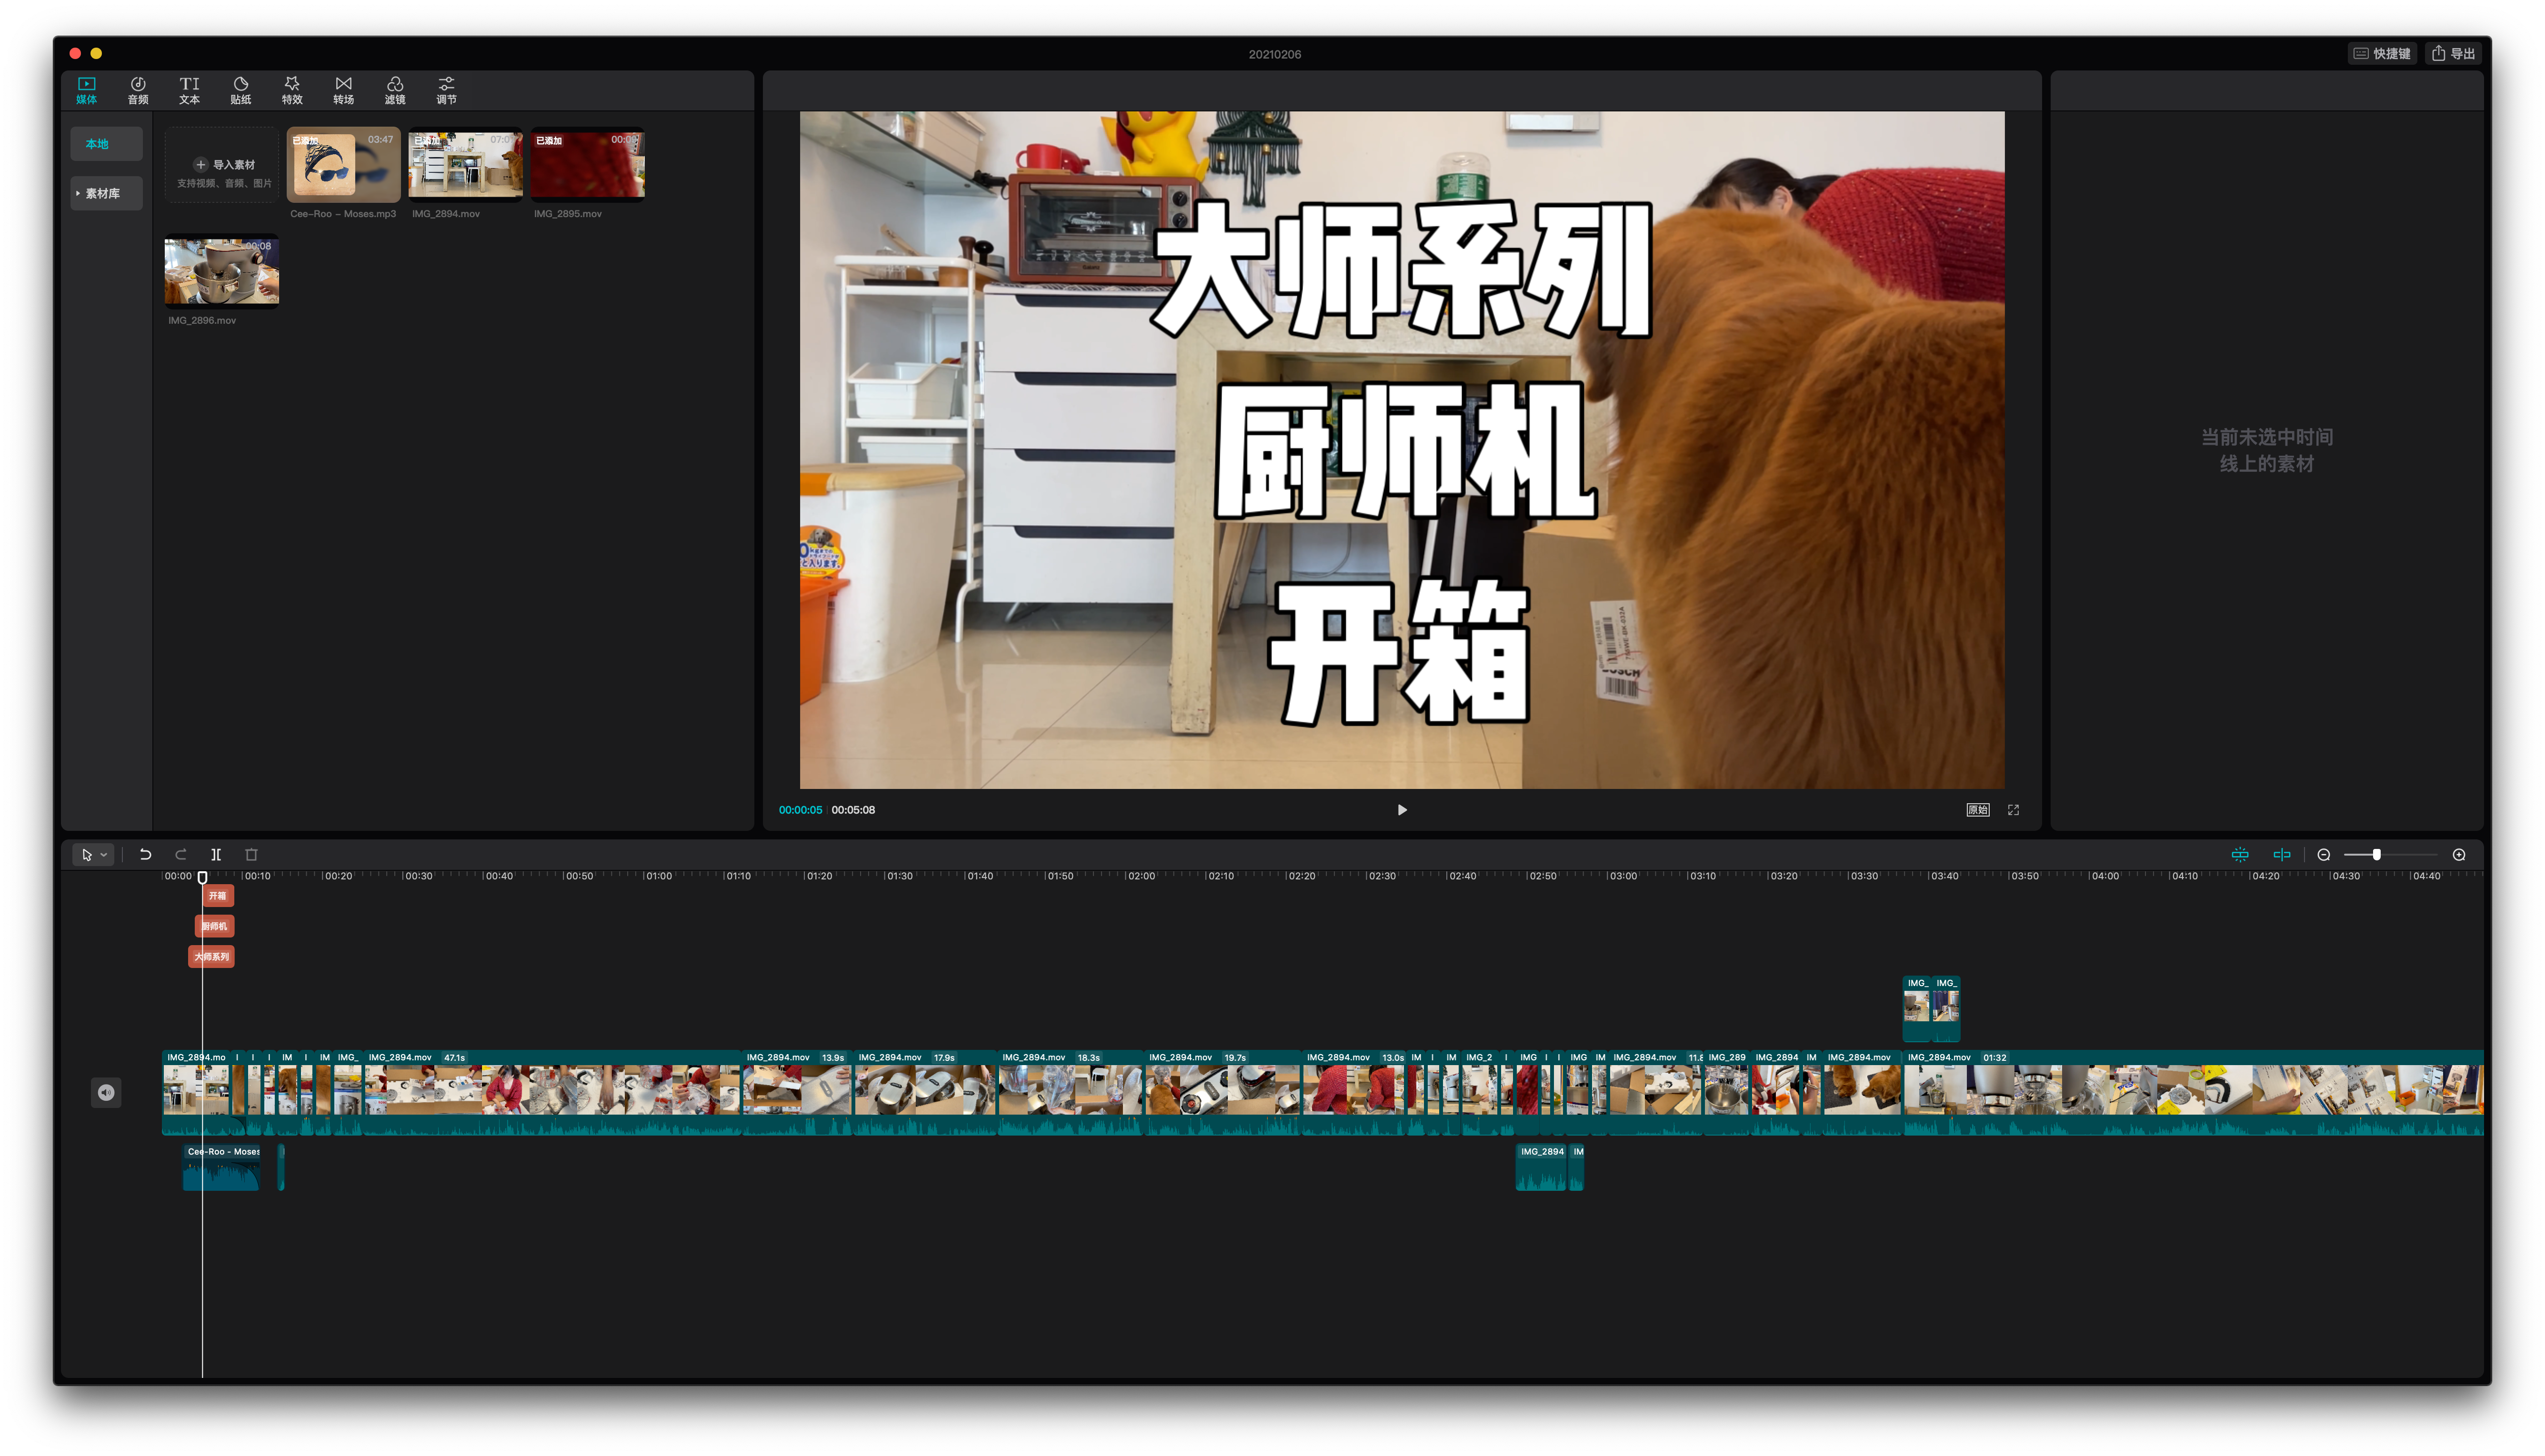2545x1456 pixels.
Task: Toggle timeline auto-snapping magnet icon
Action: [x=2240, y=854]
